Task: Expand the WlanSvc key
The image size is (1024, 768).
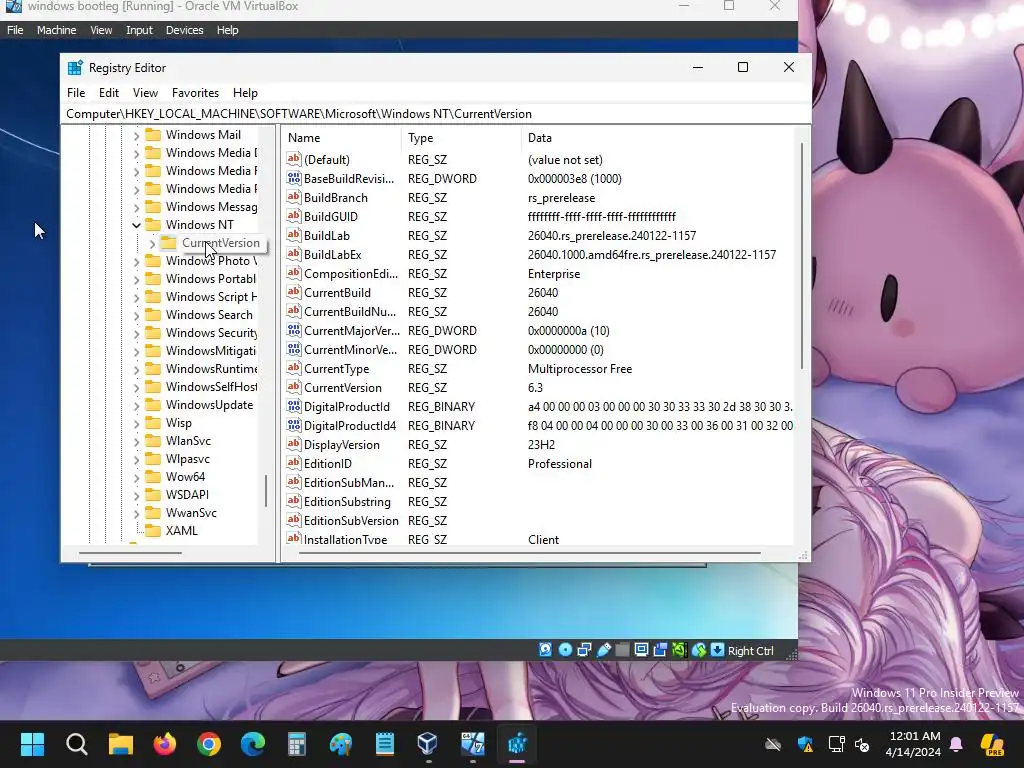Action: tap(136, 441)
